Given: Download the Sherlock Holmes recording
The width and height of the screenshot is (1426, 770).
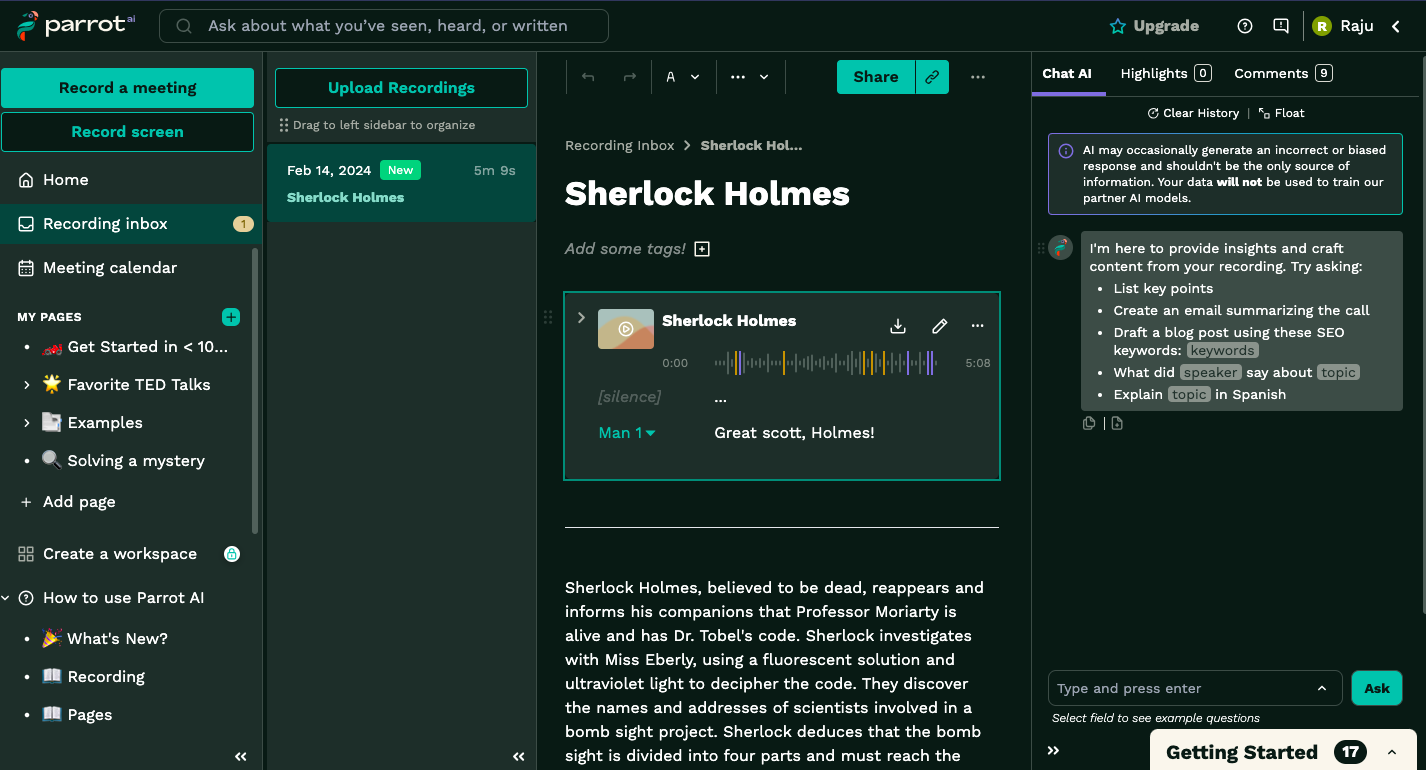Looking at the screenshot, I should (x=898, y=326).
